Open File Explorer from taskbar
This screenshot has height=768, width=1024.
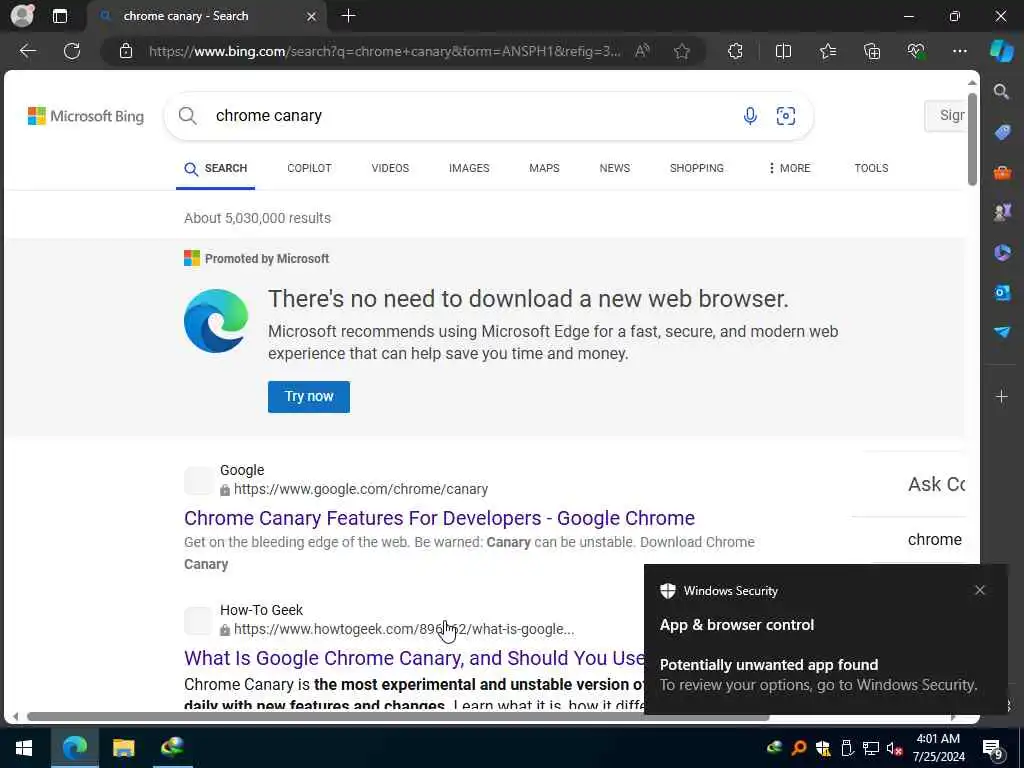coord(123,748)
